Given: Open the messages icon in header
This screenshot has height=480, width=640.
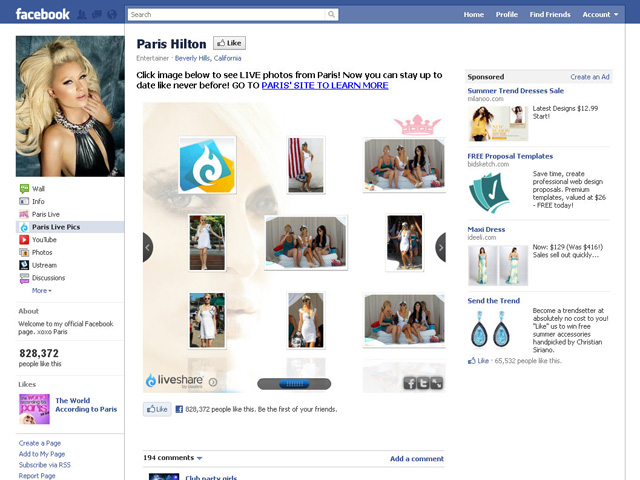Looking at the screenshot, I should (x=97, y=15).
